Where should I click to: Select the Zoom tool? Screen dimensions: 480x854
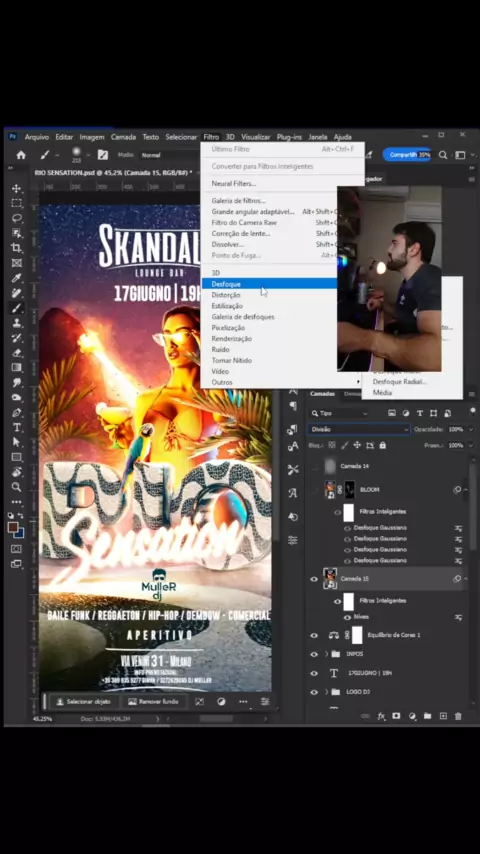point(16,487)
